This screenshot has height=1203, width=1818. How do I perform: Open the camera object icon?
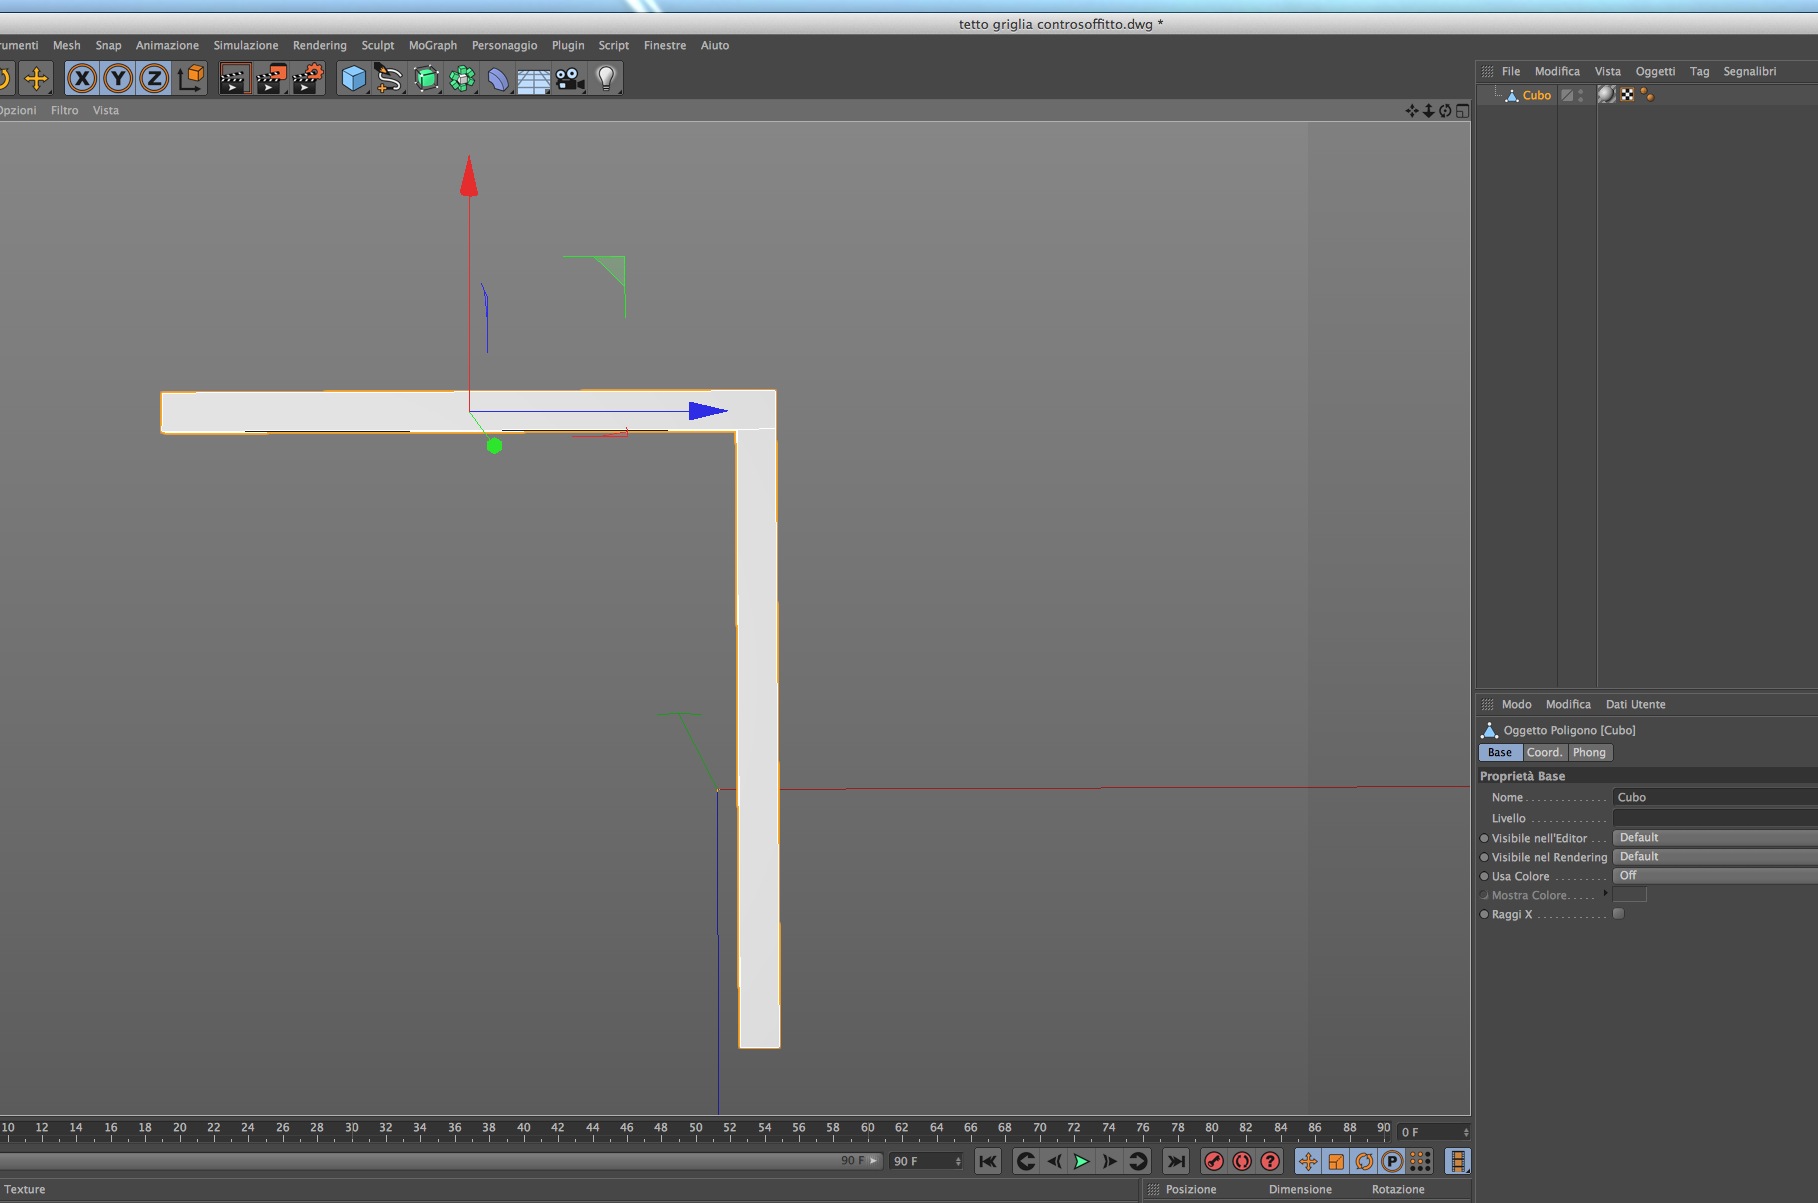[570, 78]
